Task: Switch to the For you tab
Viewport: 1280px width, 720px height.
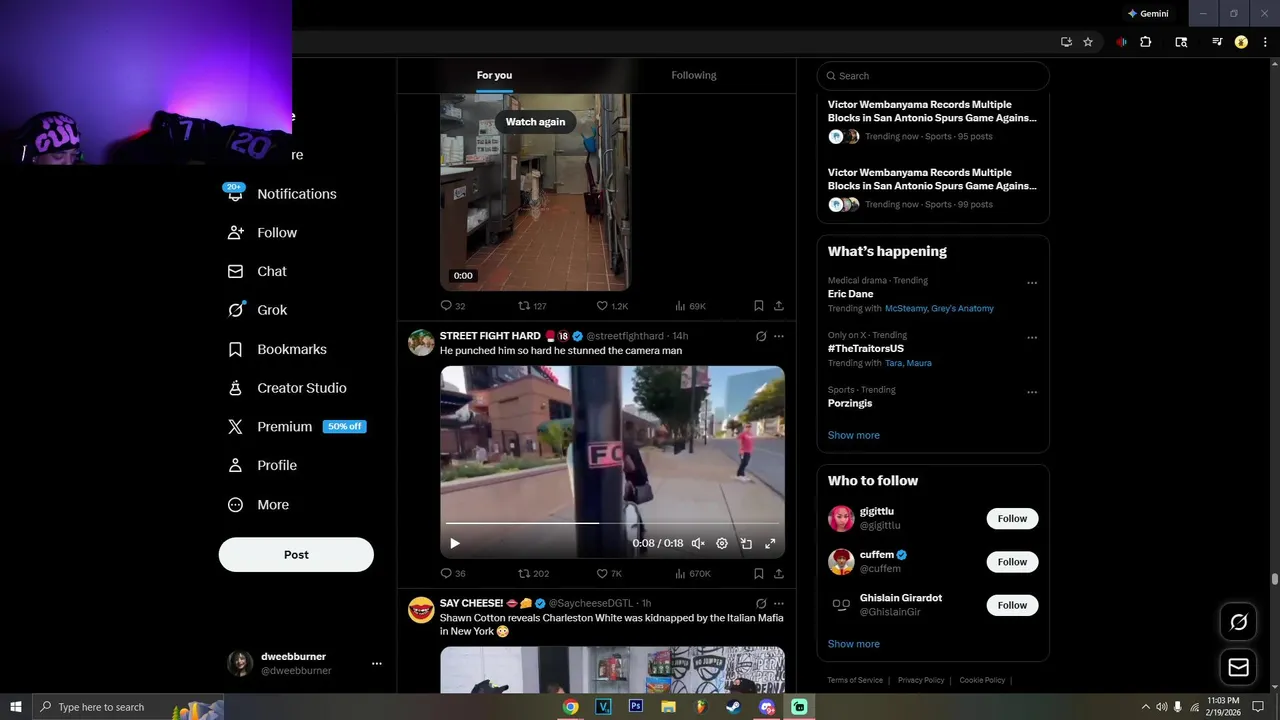Action: (494, 75)
